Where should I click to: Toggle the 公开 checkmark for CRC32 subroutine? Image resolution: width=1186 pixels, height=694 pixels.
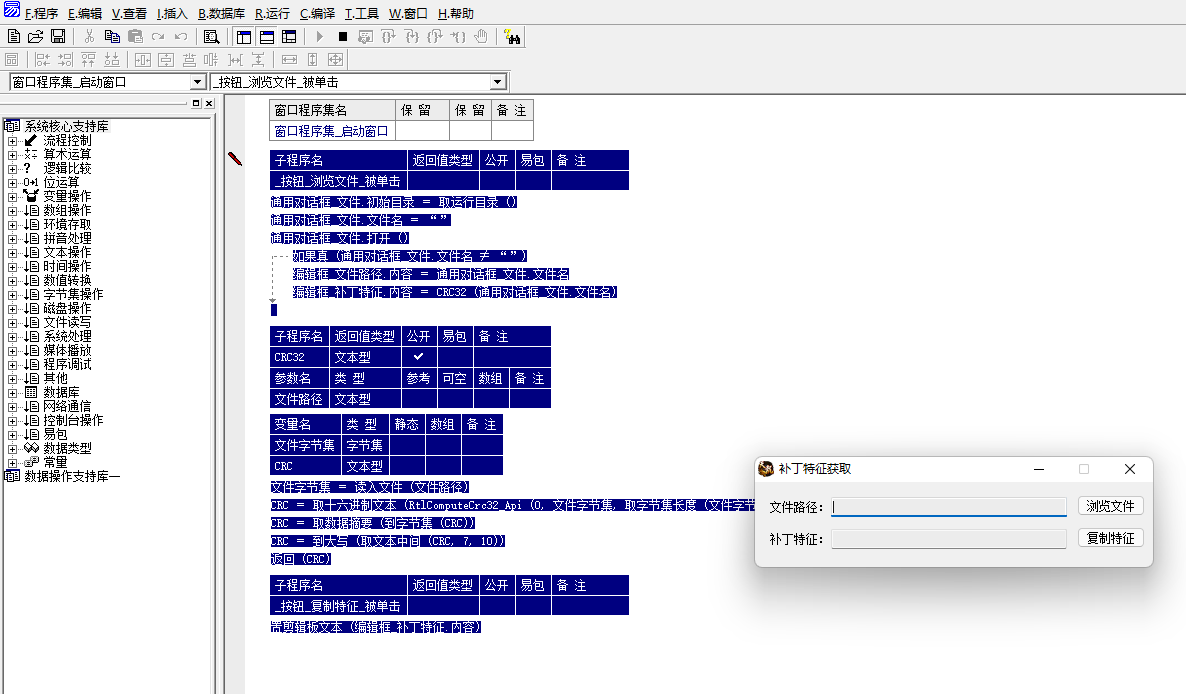click(x=419, y=357)
